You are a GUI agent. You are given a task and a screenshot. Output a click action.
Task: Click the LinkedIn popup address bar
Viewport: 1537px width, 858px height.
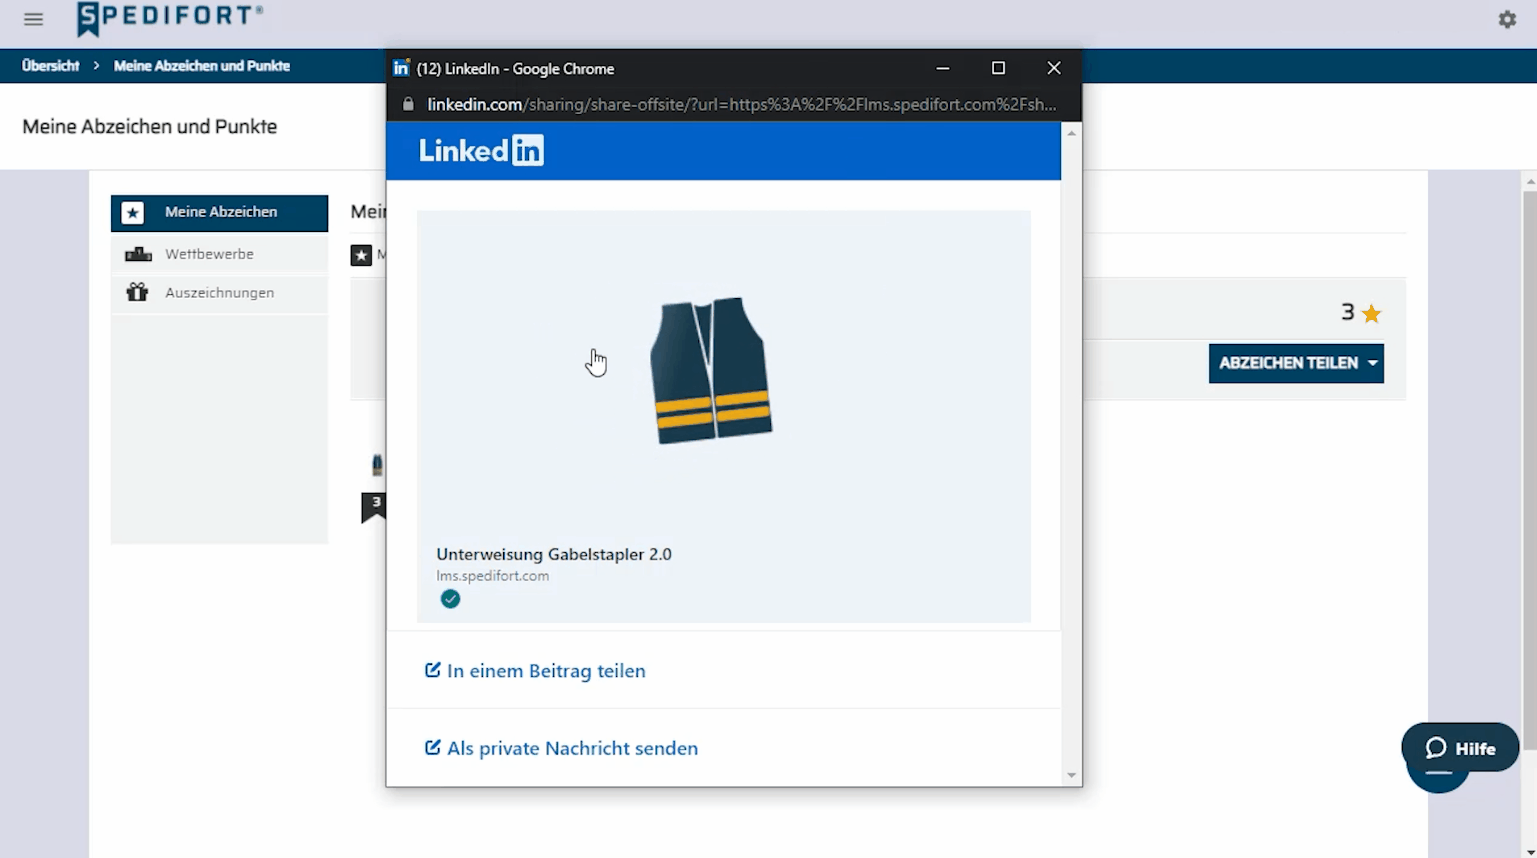click(x=741, y=104)
